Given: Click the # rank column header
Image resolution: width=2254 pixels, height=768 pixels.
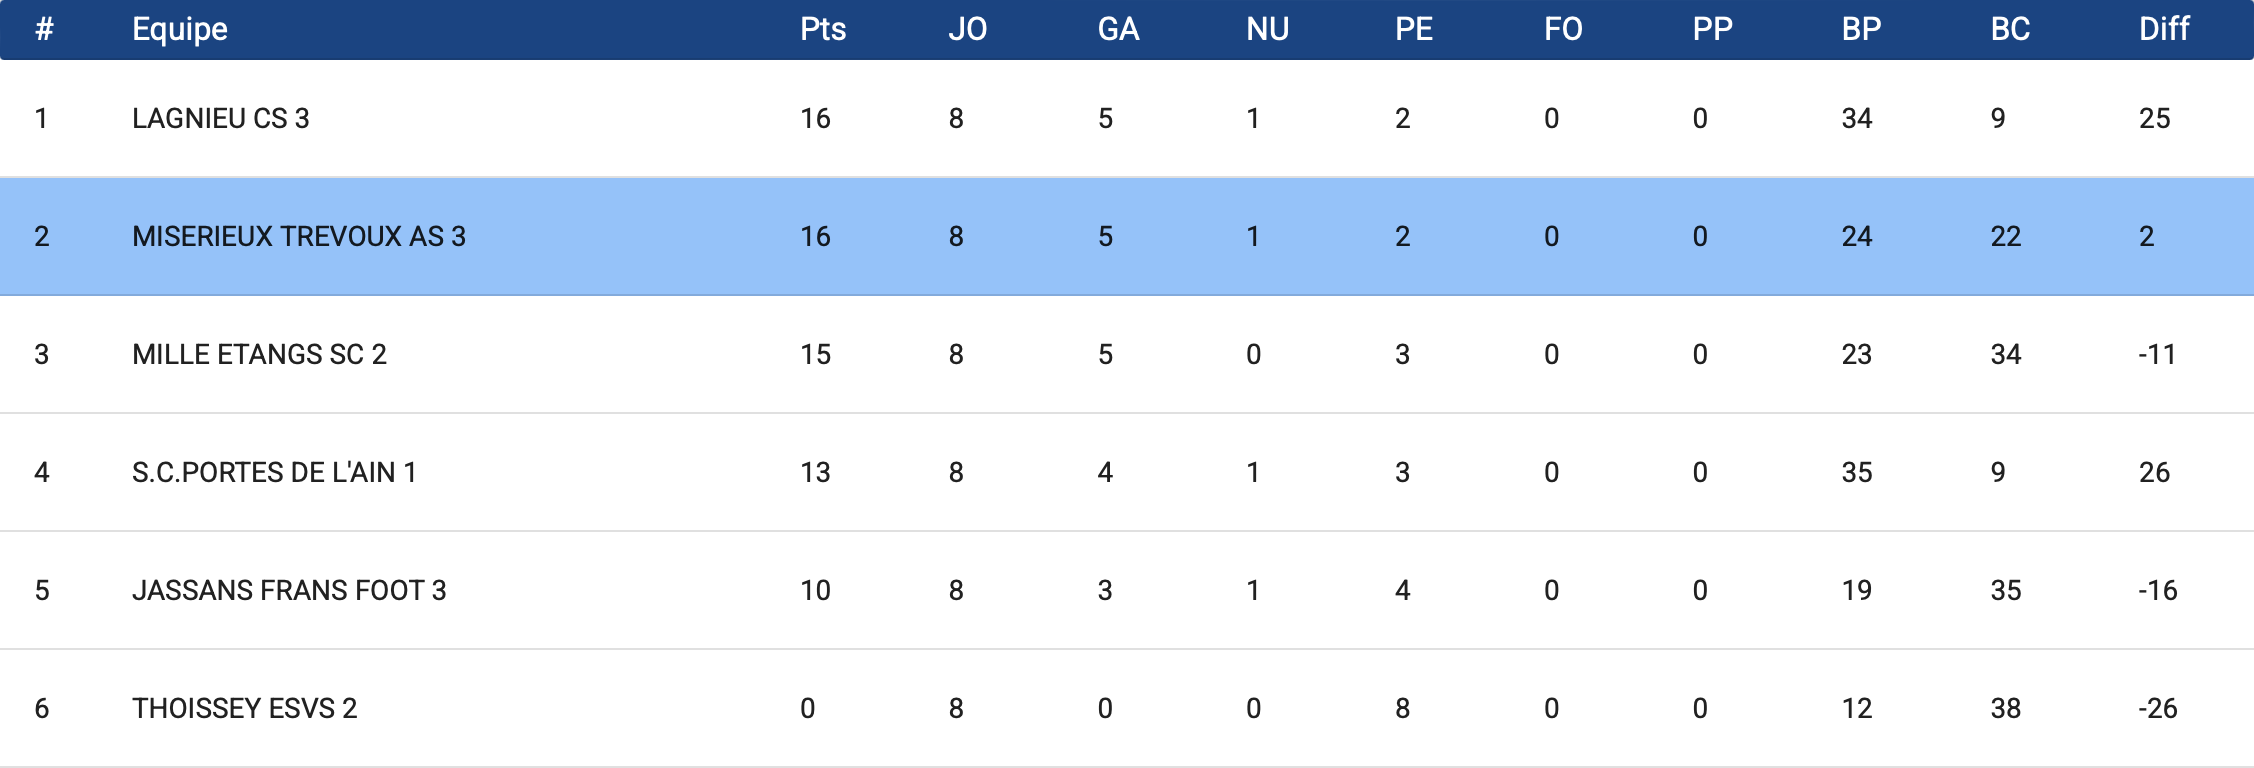Looking at the screenshot, I should (x=44, y=29).
